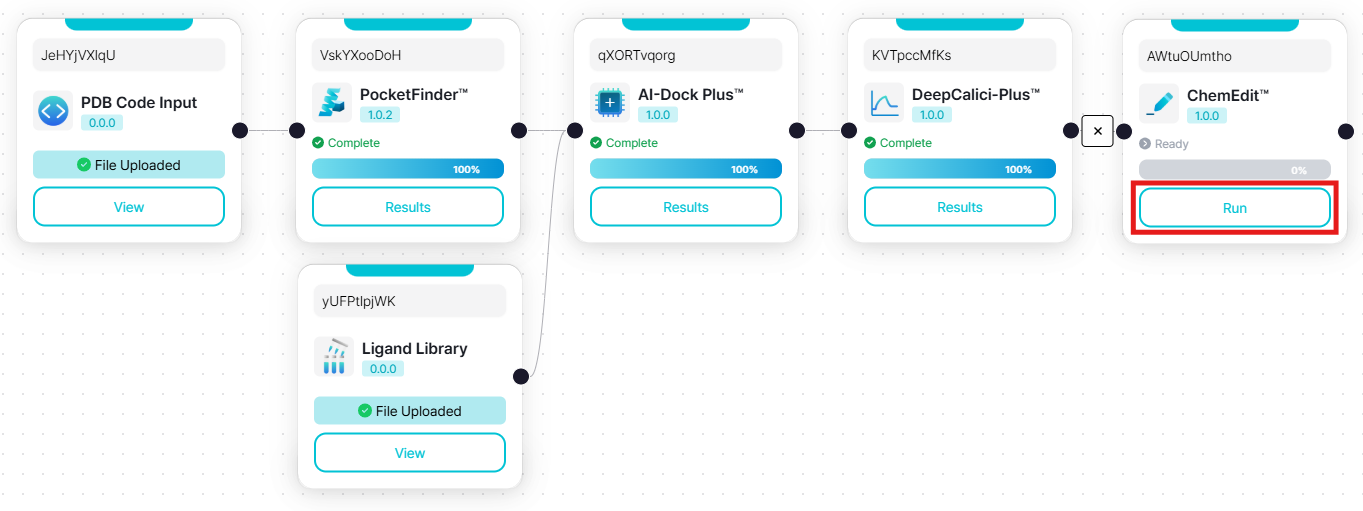The image size is (1363, 511).
Task: Open PocketFinder Results
Action: tap(408, 207)
